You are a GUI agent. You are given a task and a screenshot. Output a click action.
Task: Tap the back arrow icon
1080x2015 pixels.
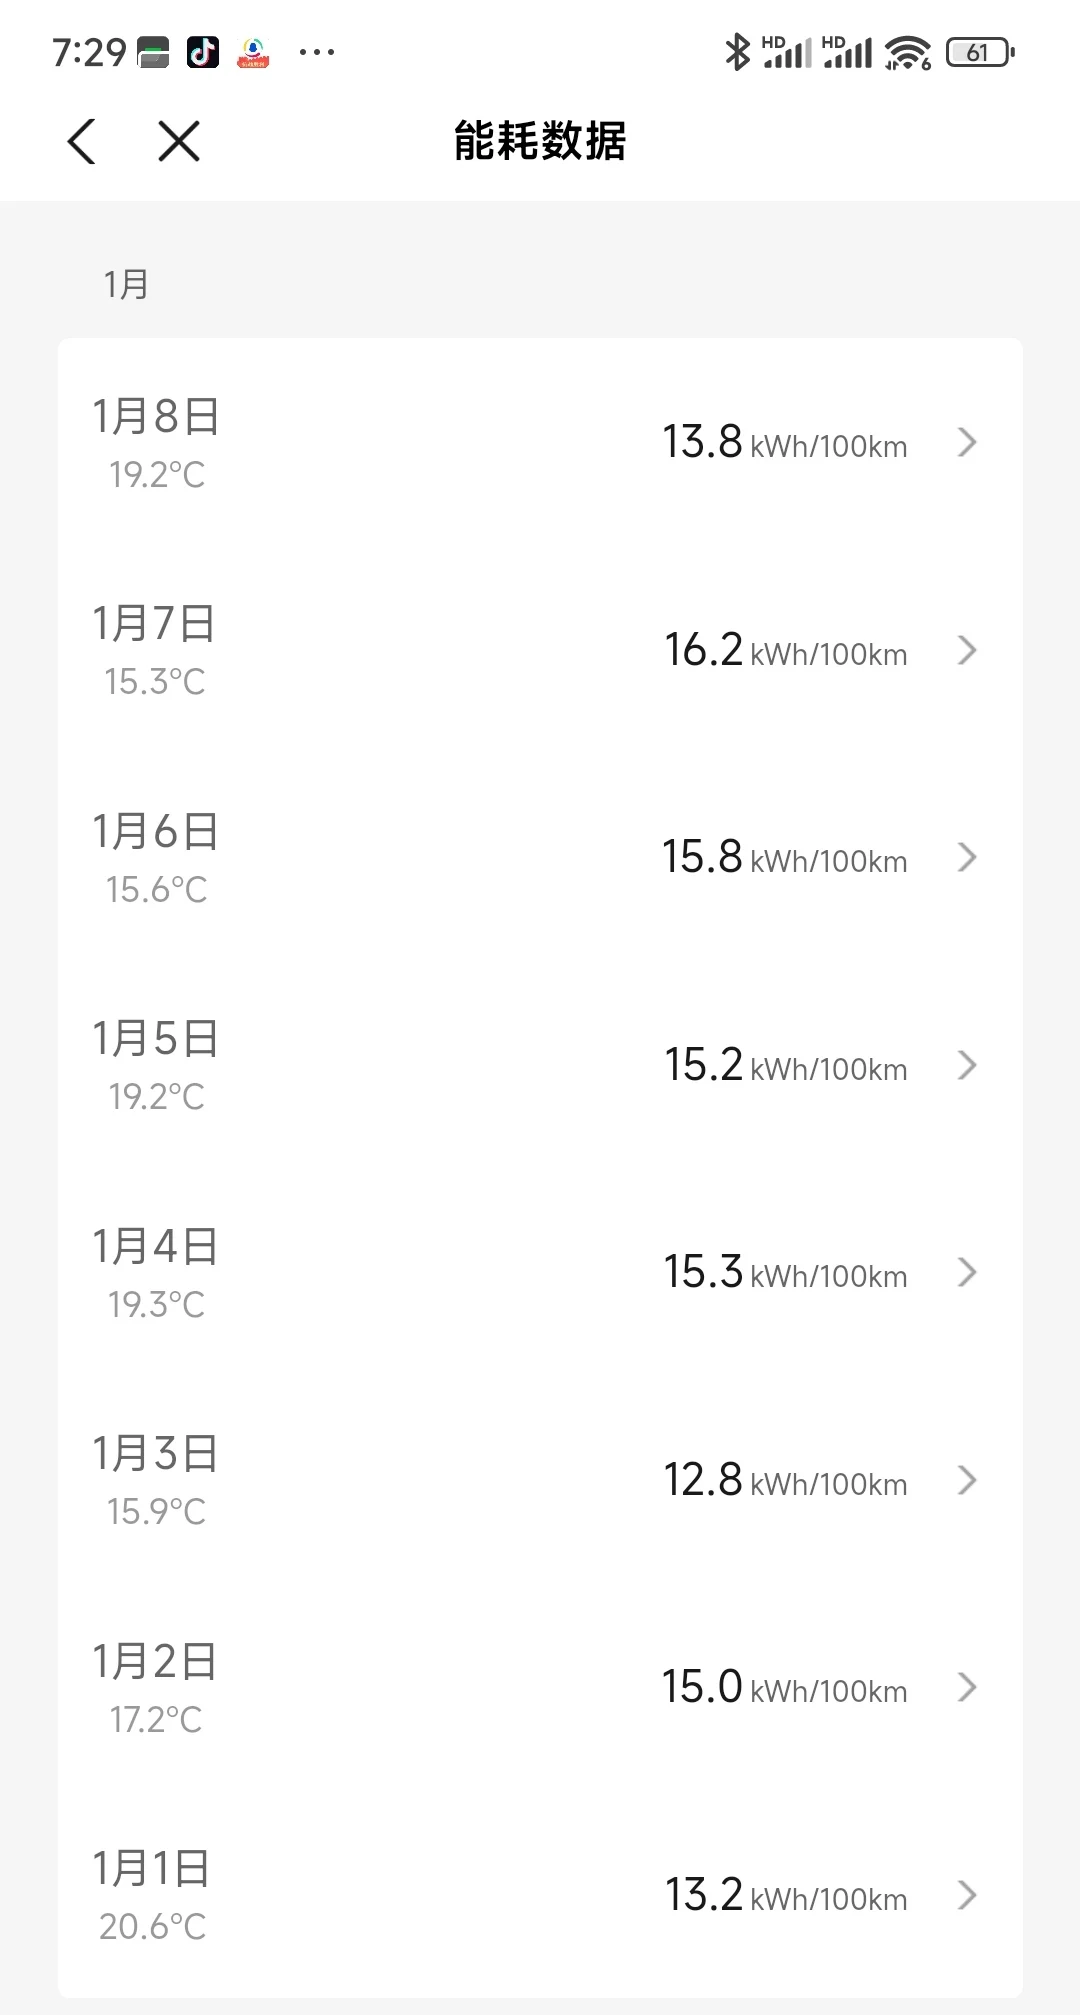pyautogui.click(x=82, y=141)
